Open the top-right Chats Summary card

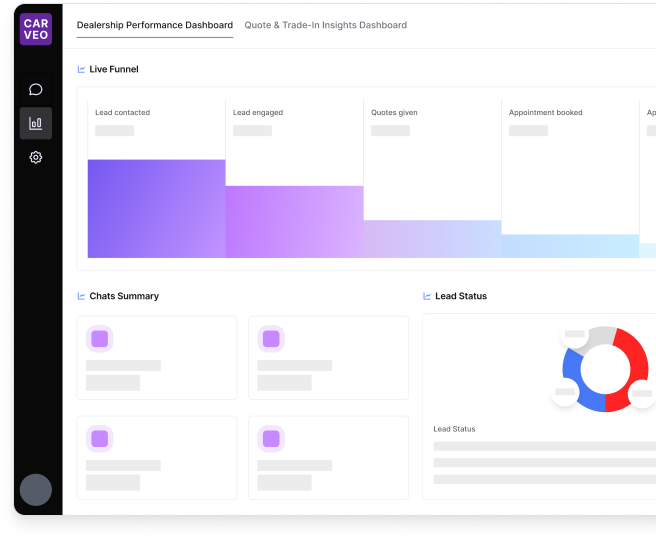[328, 358]
